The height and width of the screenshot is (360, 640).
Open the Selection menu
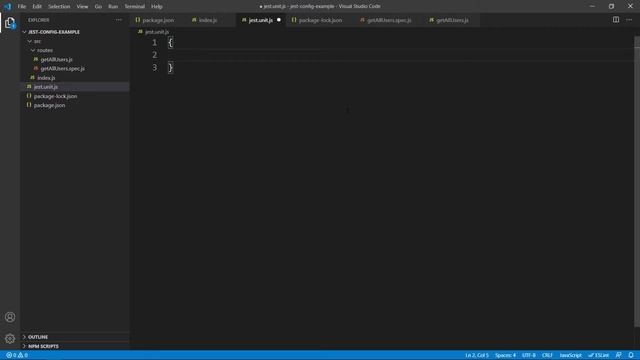[x=59, y=7]
